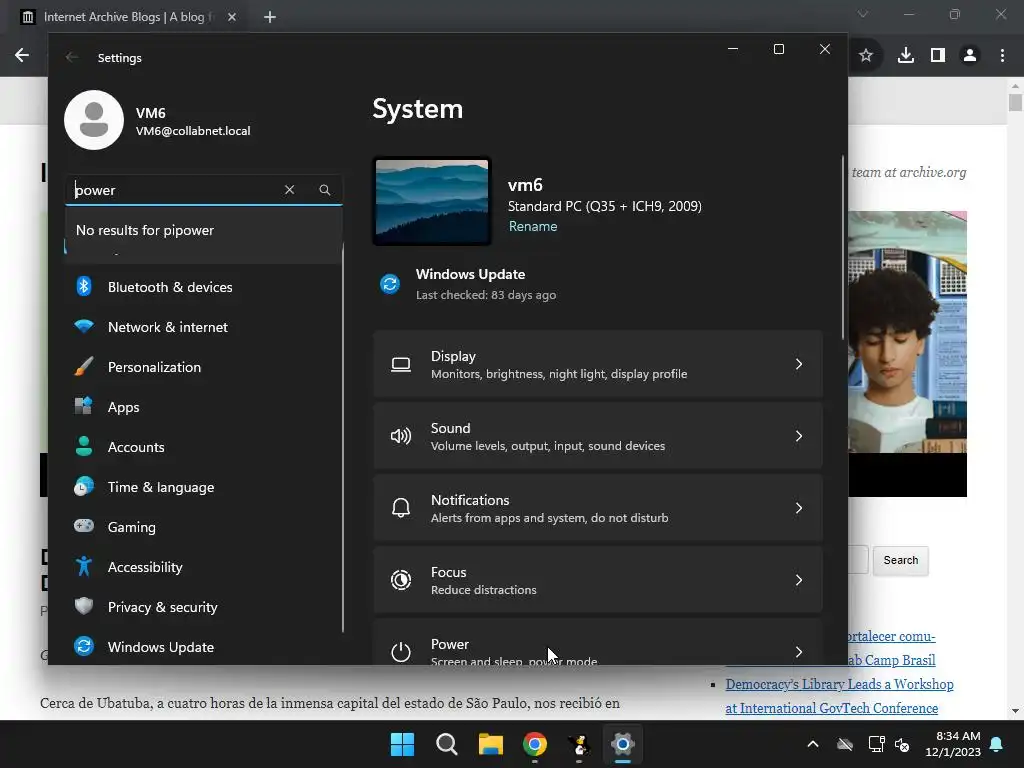The width and height of the screenshot is (1024, 768).
Task: Toggle Chrome side panel icon
Action: click(x=938, y=56)
